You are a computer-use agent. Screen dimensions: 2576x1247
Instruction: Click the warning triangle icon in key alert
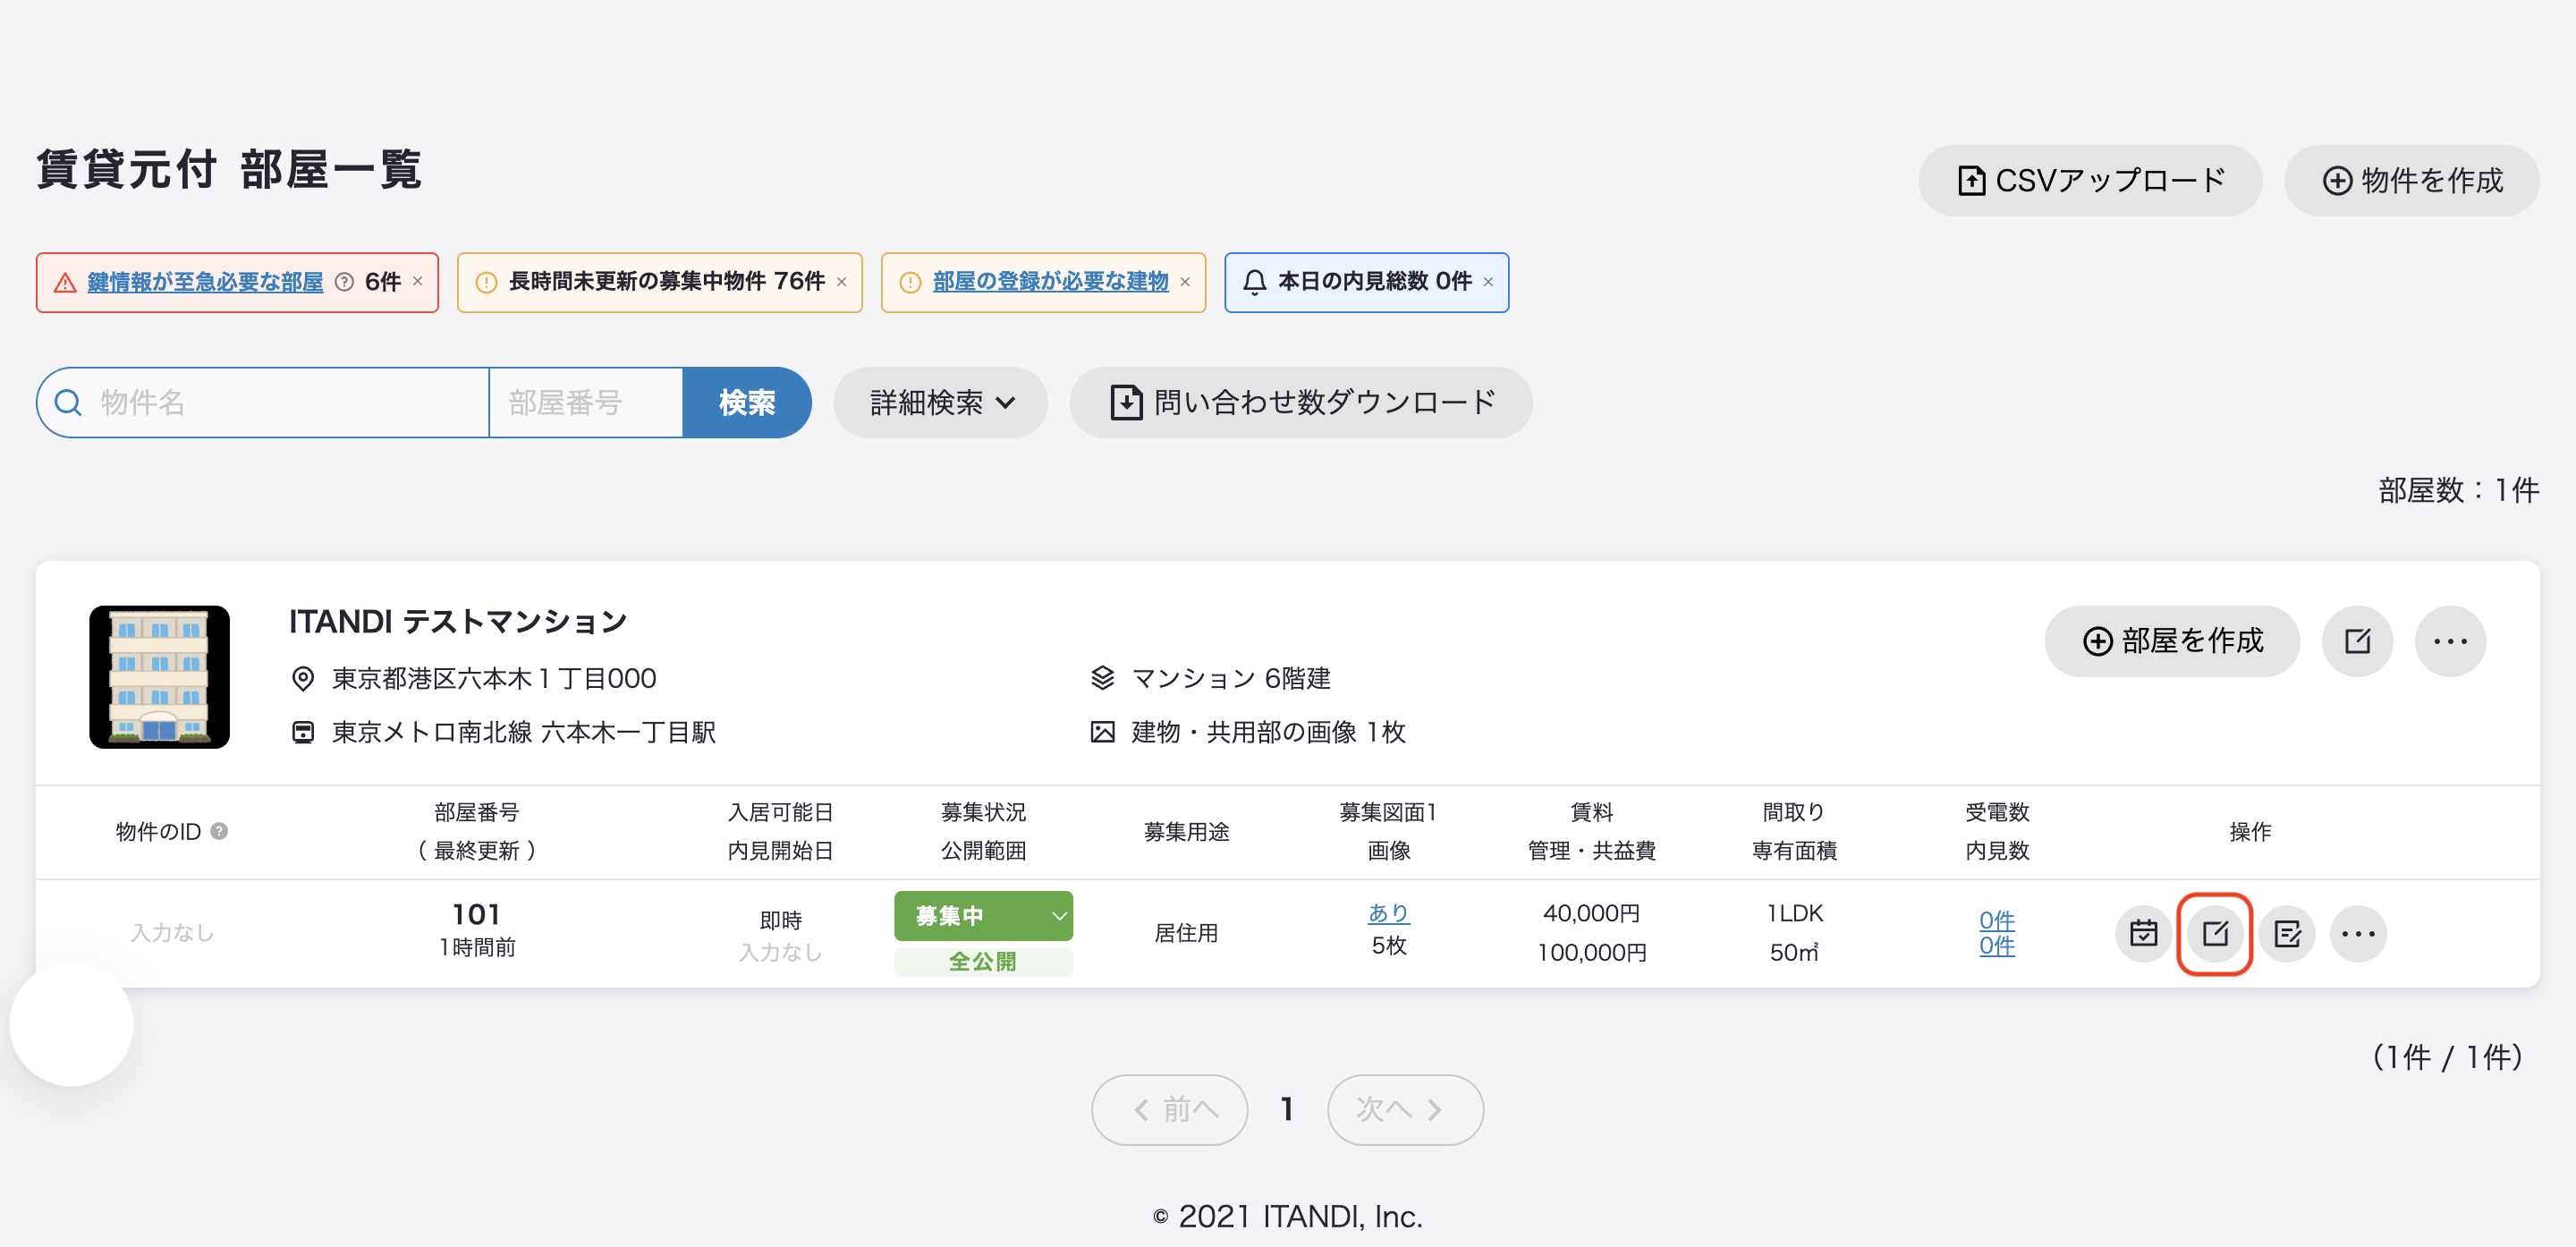tap(65, 283)
